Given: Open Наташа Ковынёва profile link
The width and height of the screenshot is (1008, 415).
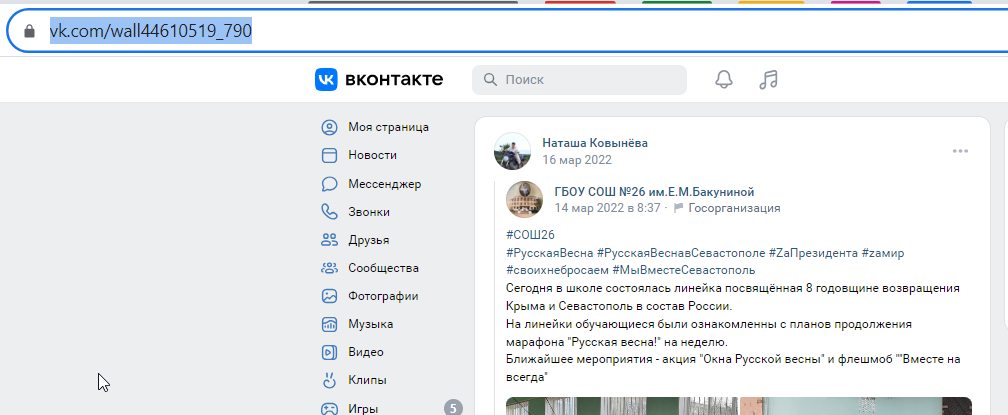Looking at the screenshot, I should 595,143.
